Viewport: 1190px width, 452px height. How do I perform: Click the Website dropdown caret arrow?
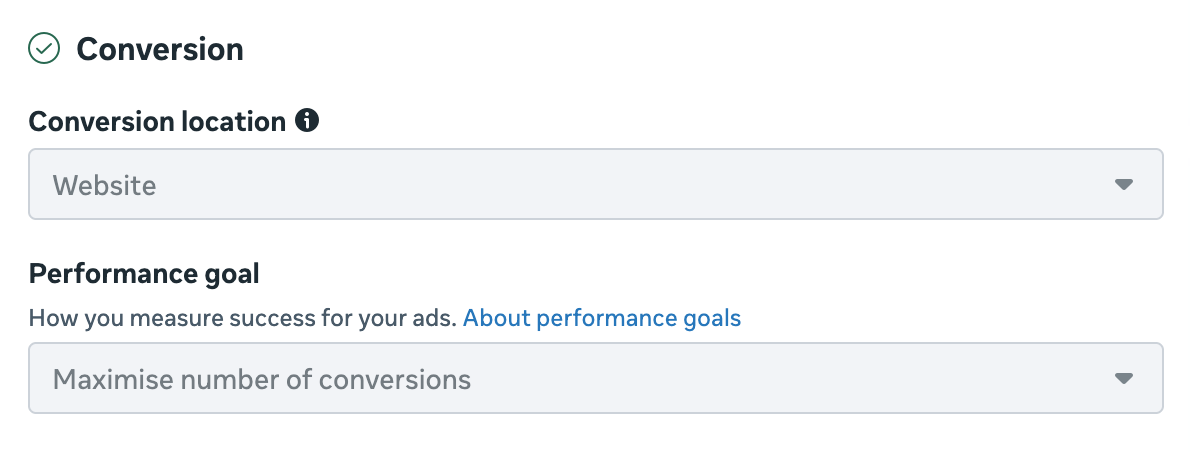(x=1123, y=185)
